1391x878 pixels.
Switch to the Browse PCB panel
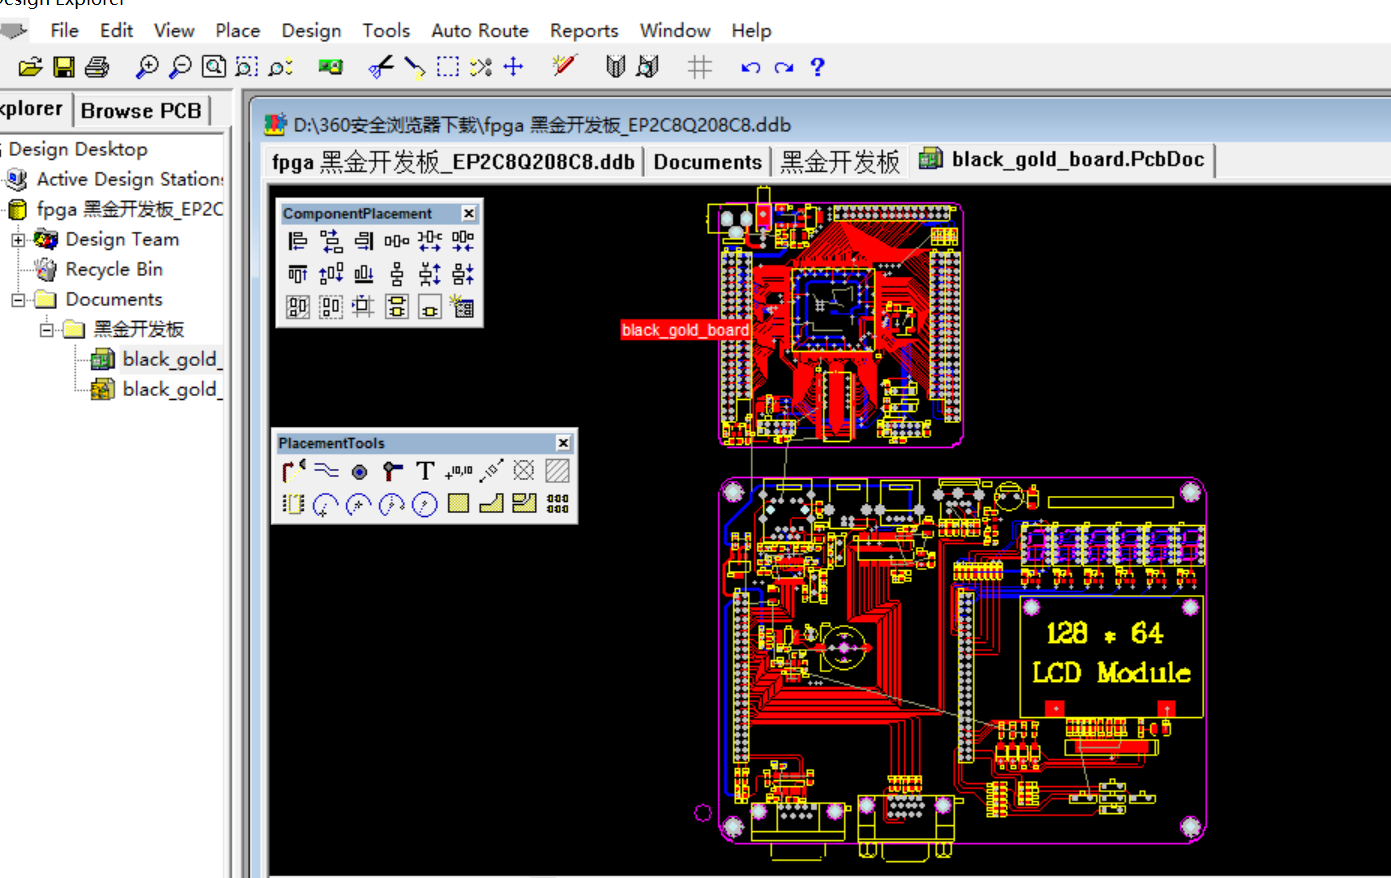[x=141, y=111]
